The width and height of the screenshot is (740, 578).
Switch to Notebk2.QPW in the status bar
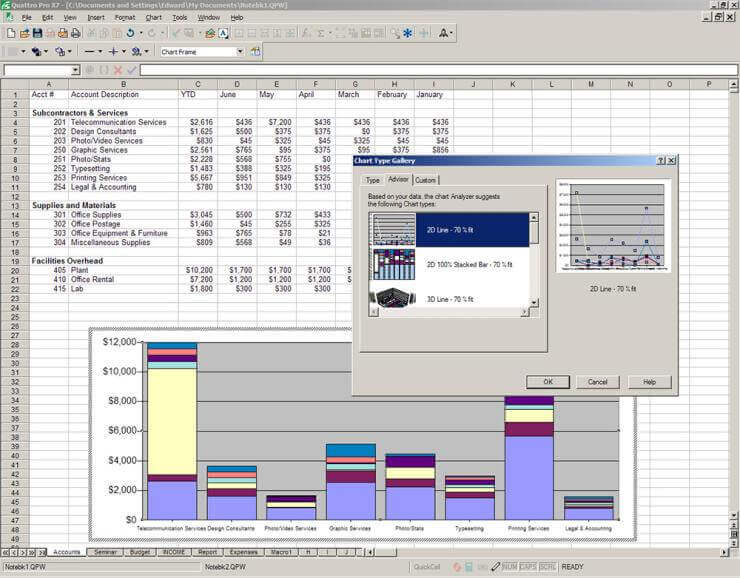[225, 567]
